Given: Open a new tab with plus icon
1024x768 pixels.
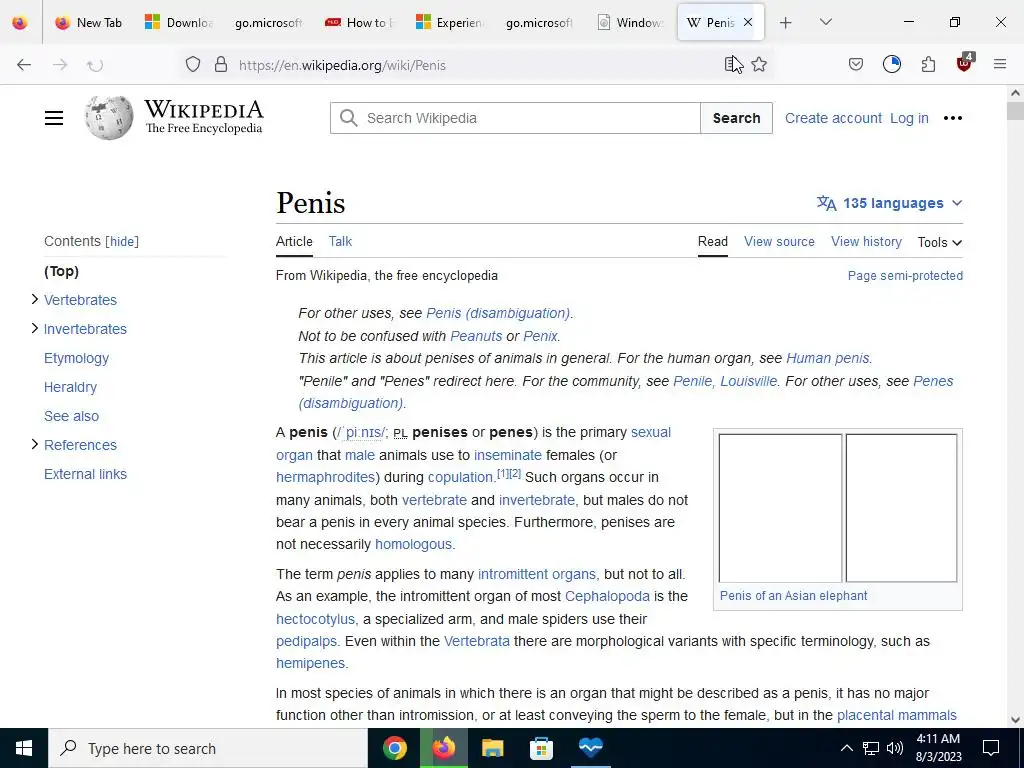Looking at the screenshot, I should point(786,23).
